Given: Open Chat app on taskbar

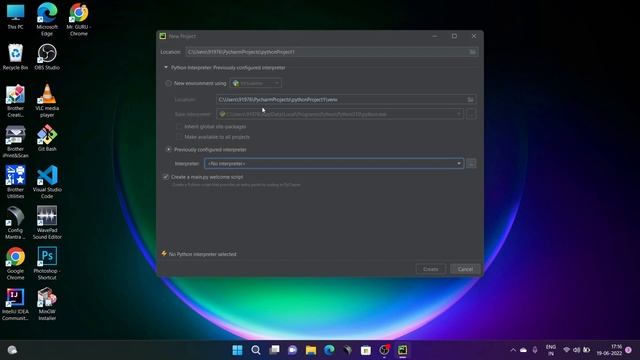Looking at the screenshot, I should [293, 350].
